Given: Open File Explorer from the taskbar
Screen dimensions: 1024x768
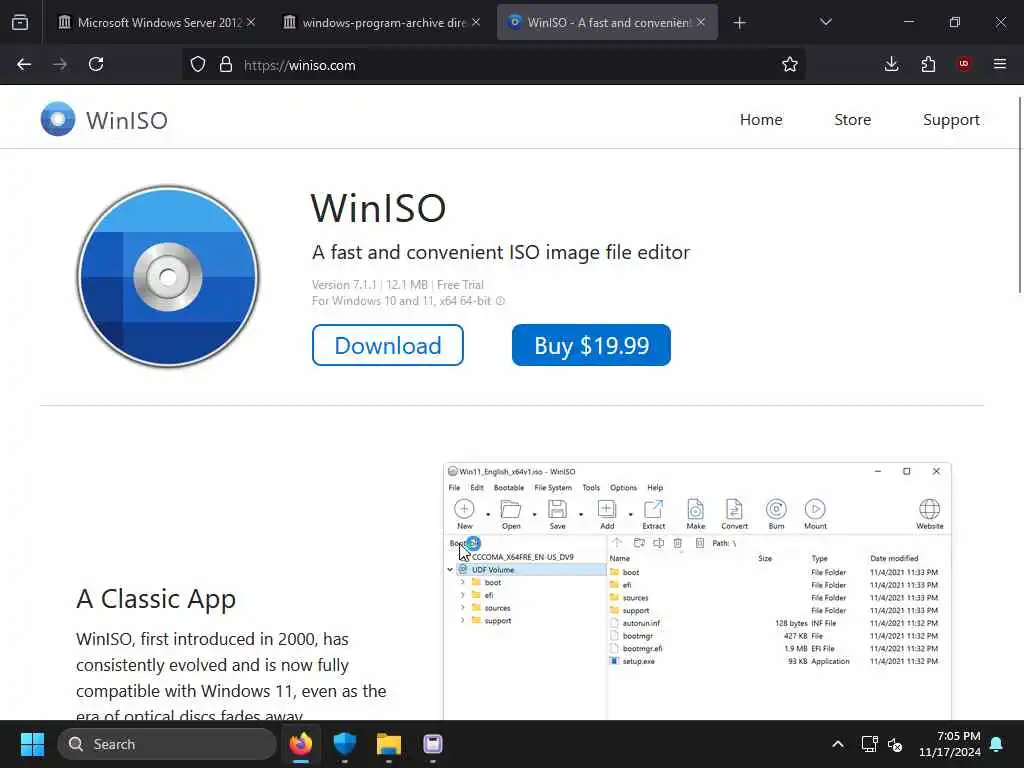Looking at the screenshot, I should tap(389, 744).
